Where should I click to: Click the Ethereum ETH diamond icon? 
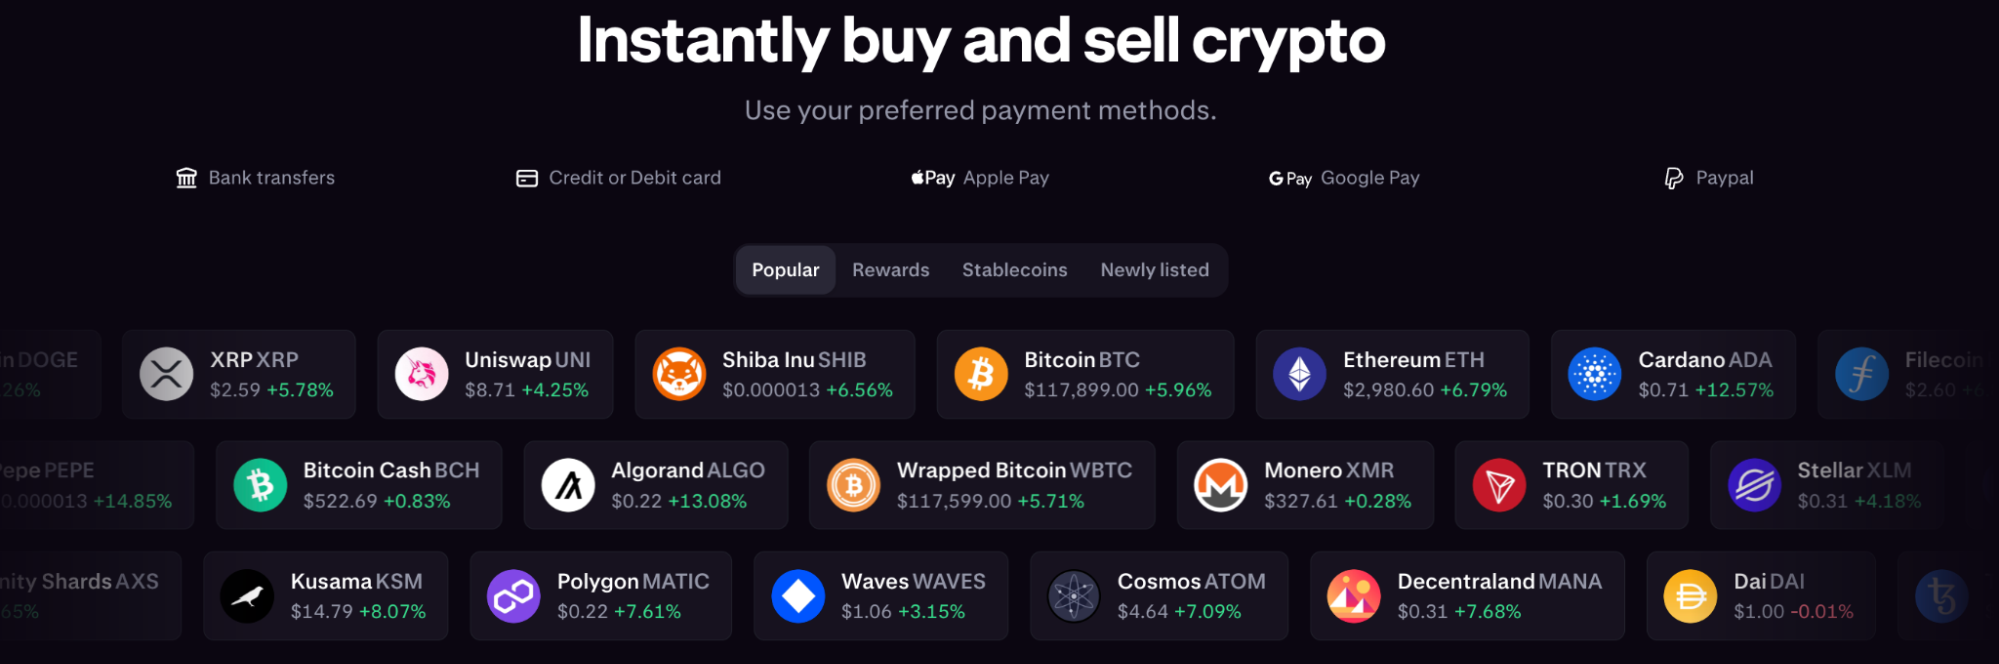[x=1299, y=374]
